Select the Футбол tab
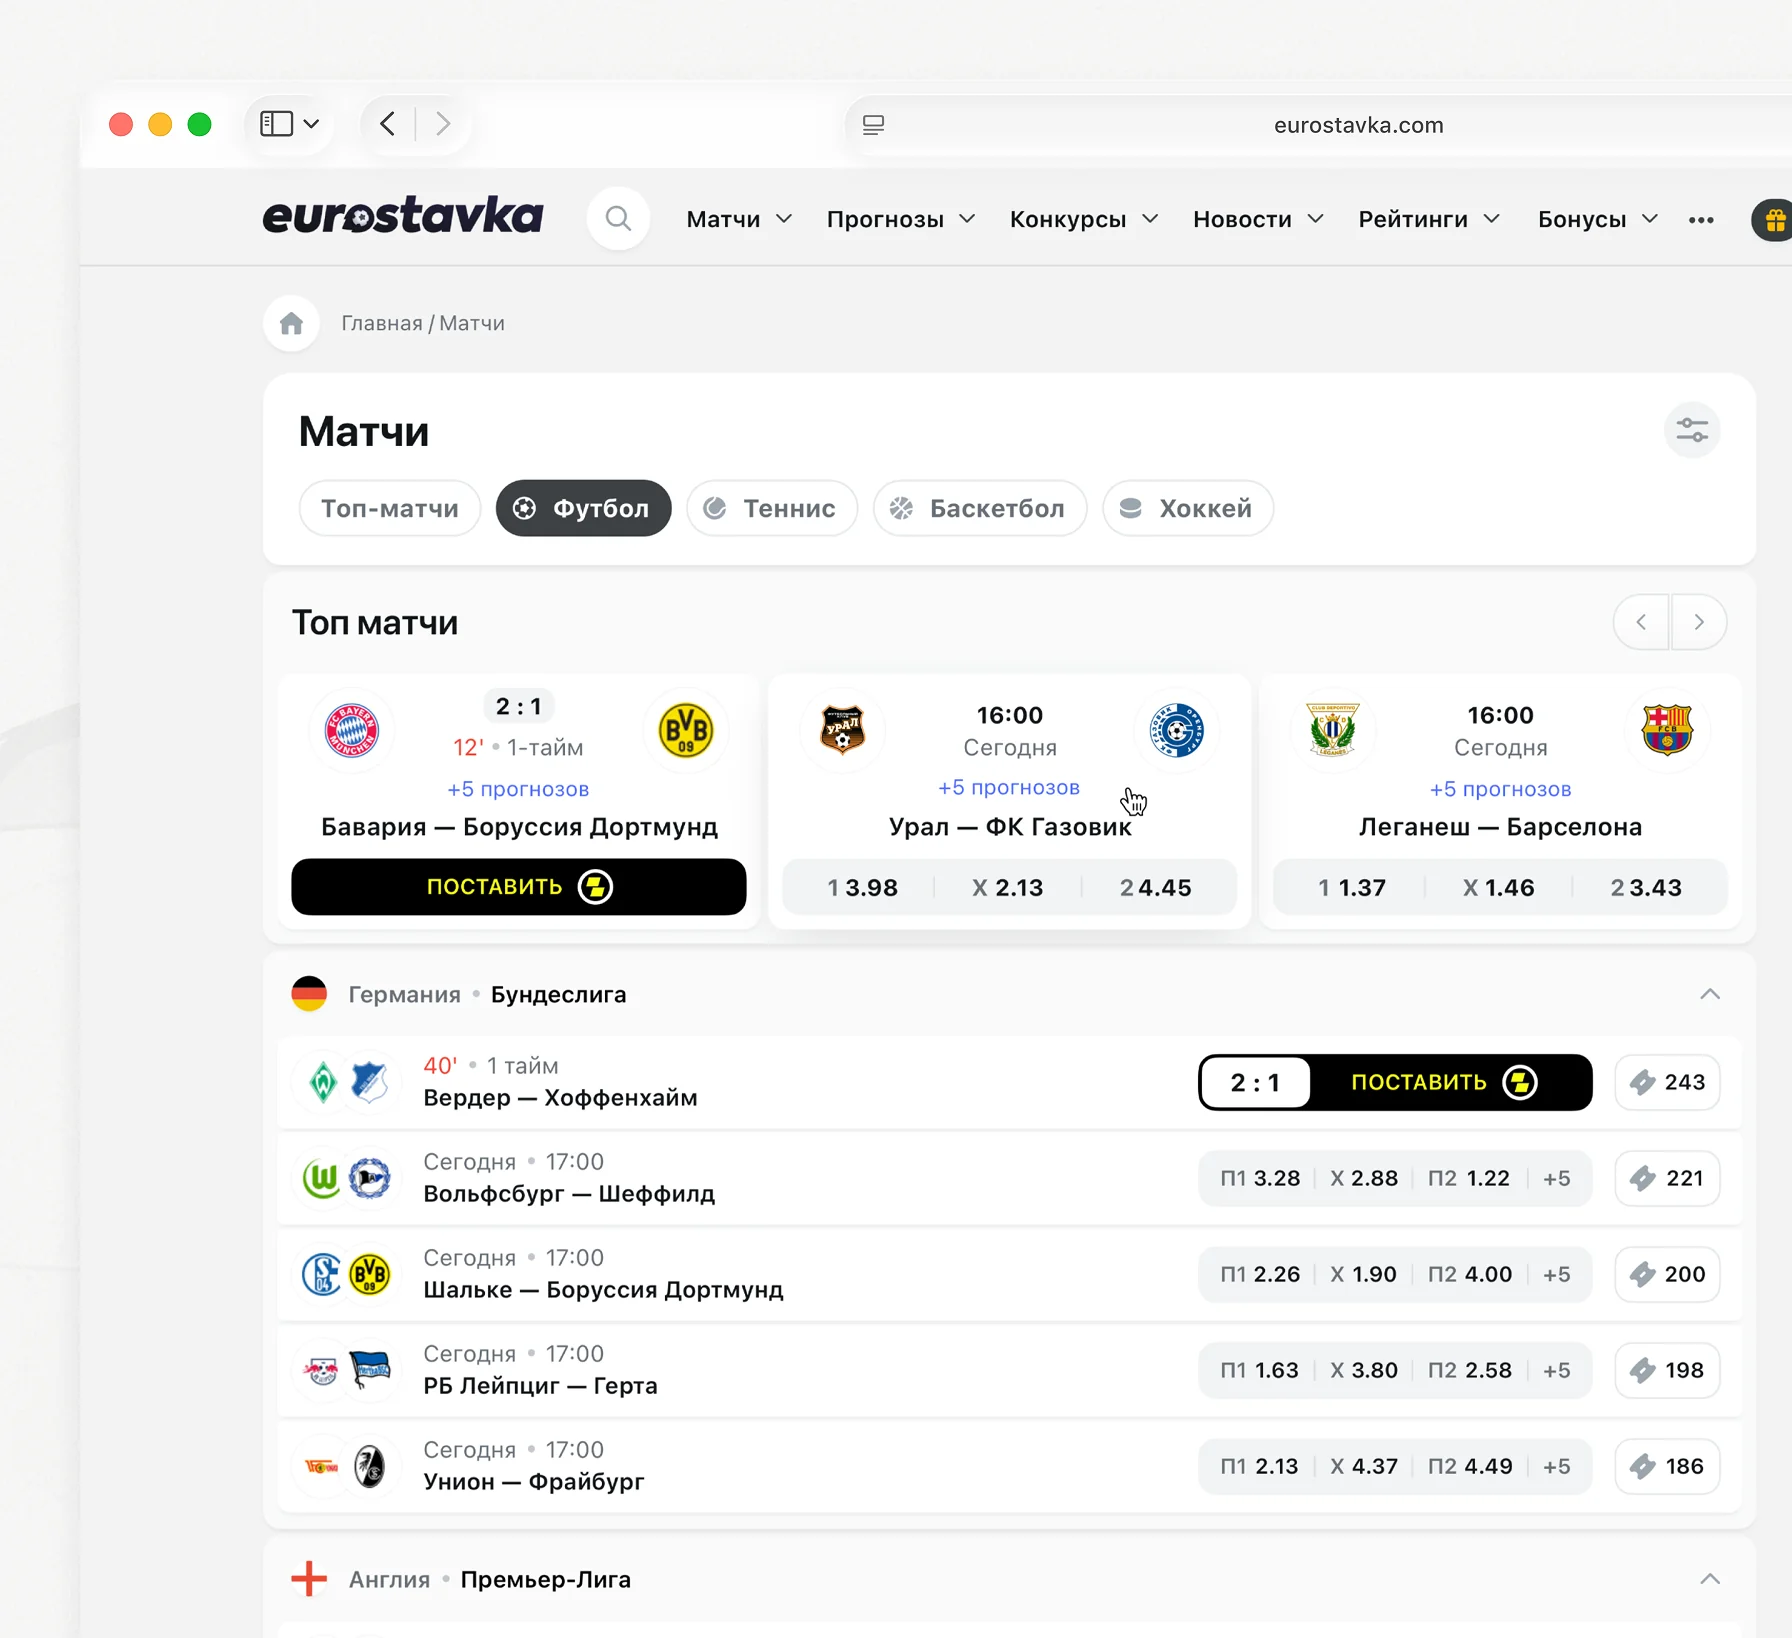The height and width of the screenshot is (1638, 1792). point(583,508)
